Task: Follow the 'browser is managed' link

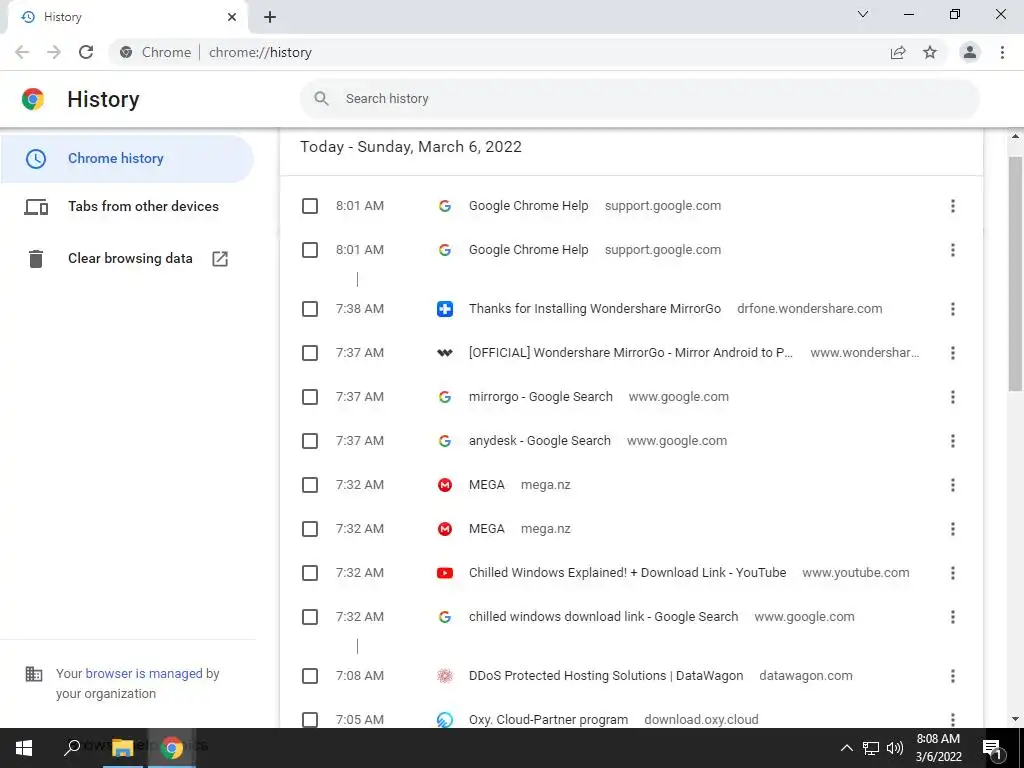Action: coord(144,673)
